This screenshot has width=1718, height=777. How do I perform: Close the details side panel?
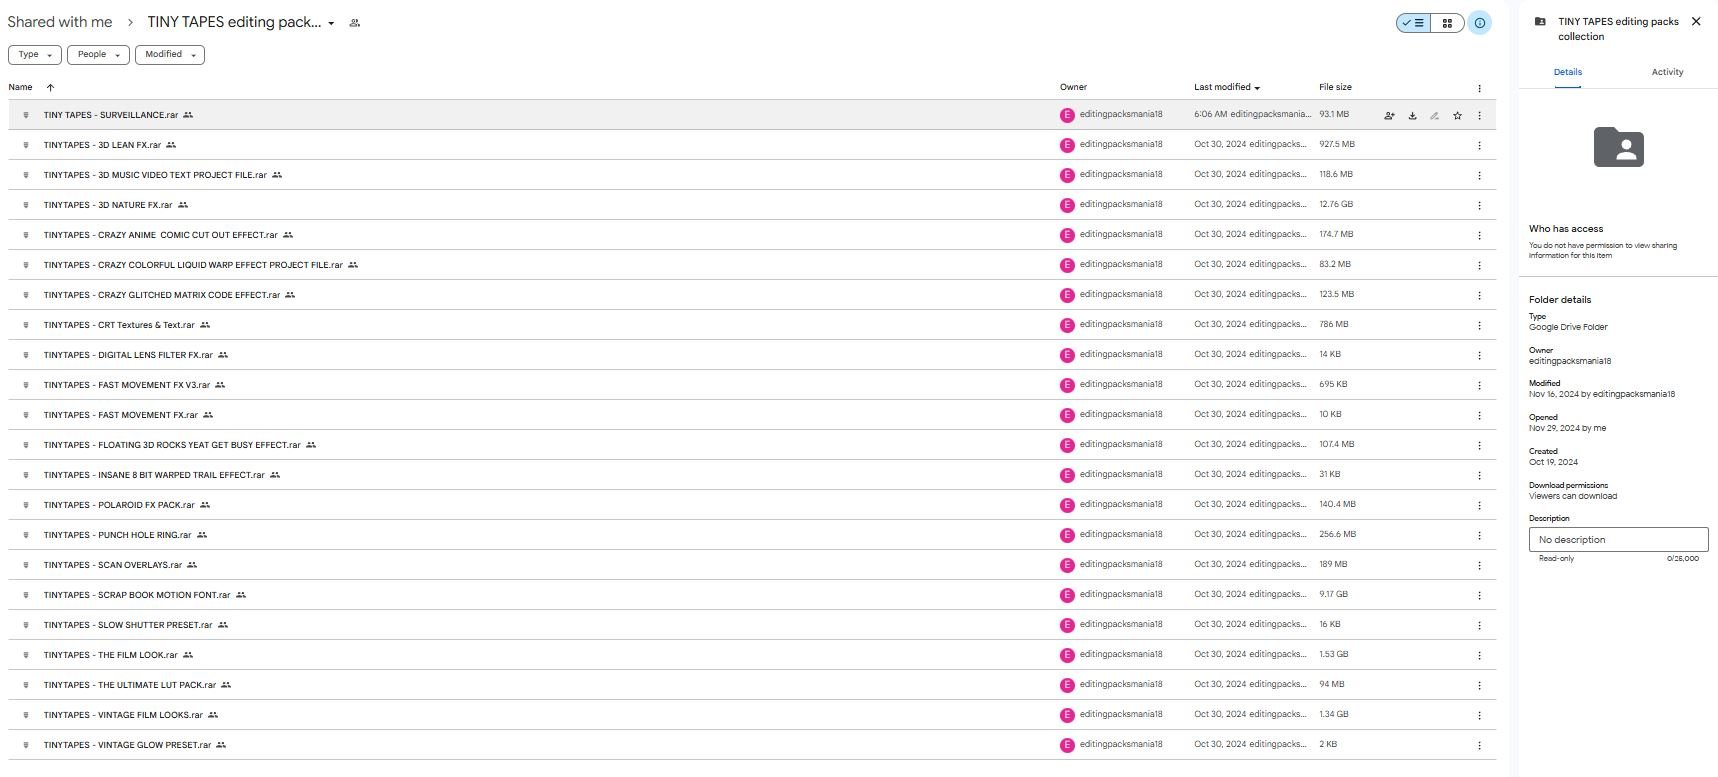[x=1696, y=21]
